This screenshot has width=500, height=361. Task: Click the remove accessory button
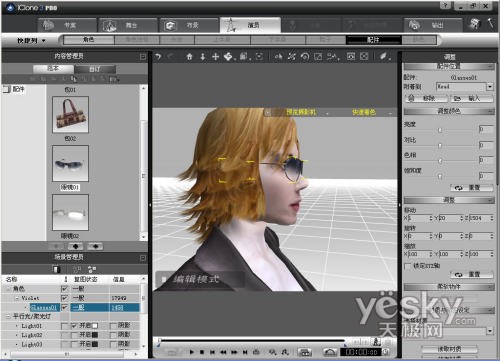(x=426, y=98)
